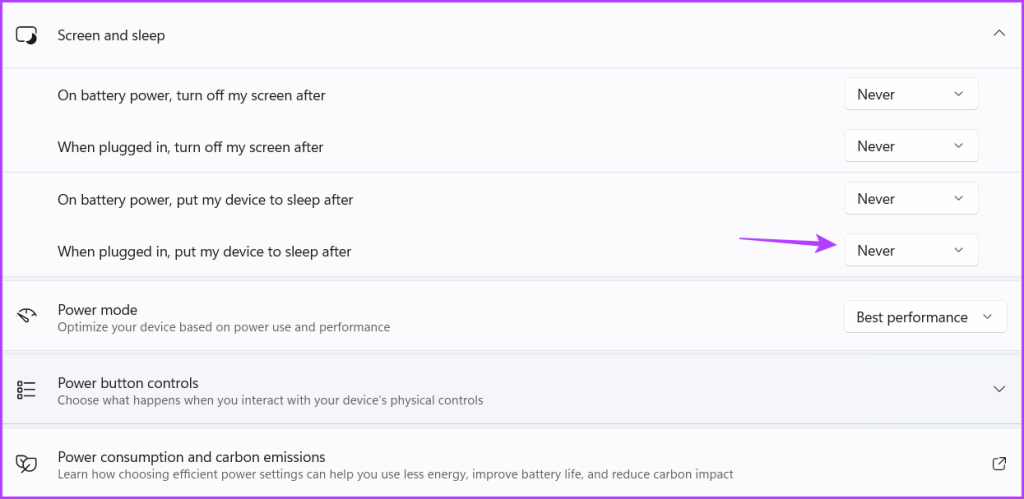Open plugged in sleep time dropdown

tap(911, 250)
